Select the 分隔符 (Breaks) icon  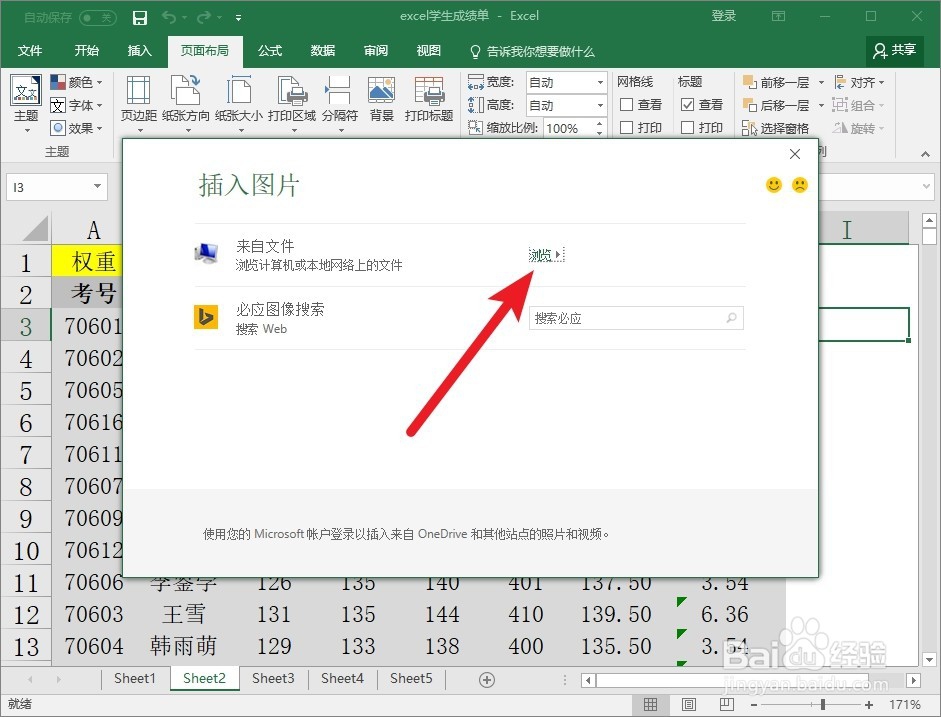pyautogui.click(x=340, y=100)
